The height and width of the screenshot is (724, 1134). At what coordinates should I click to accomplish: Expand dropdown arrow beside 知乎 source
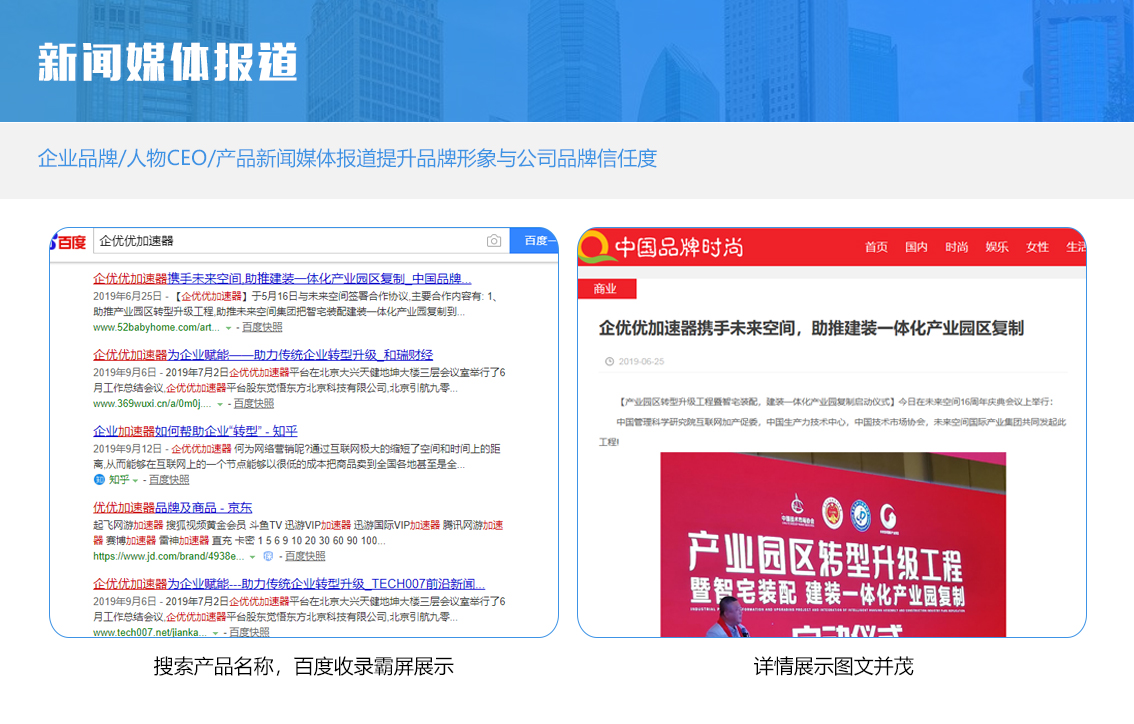pos(135,480)
